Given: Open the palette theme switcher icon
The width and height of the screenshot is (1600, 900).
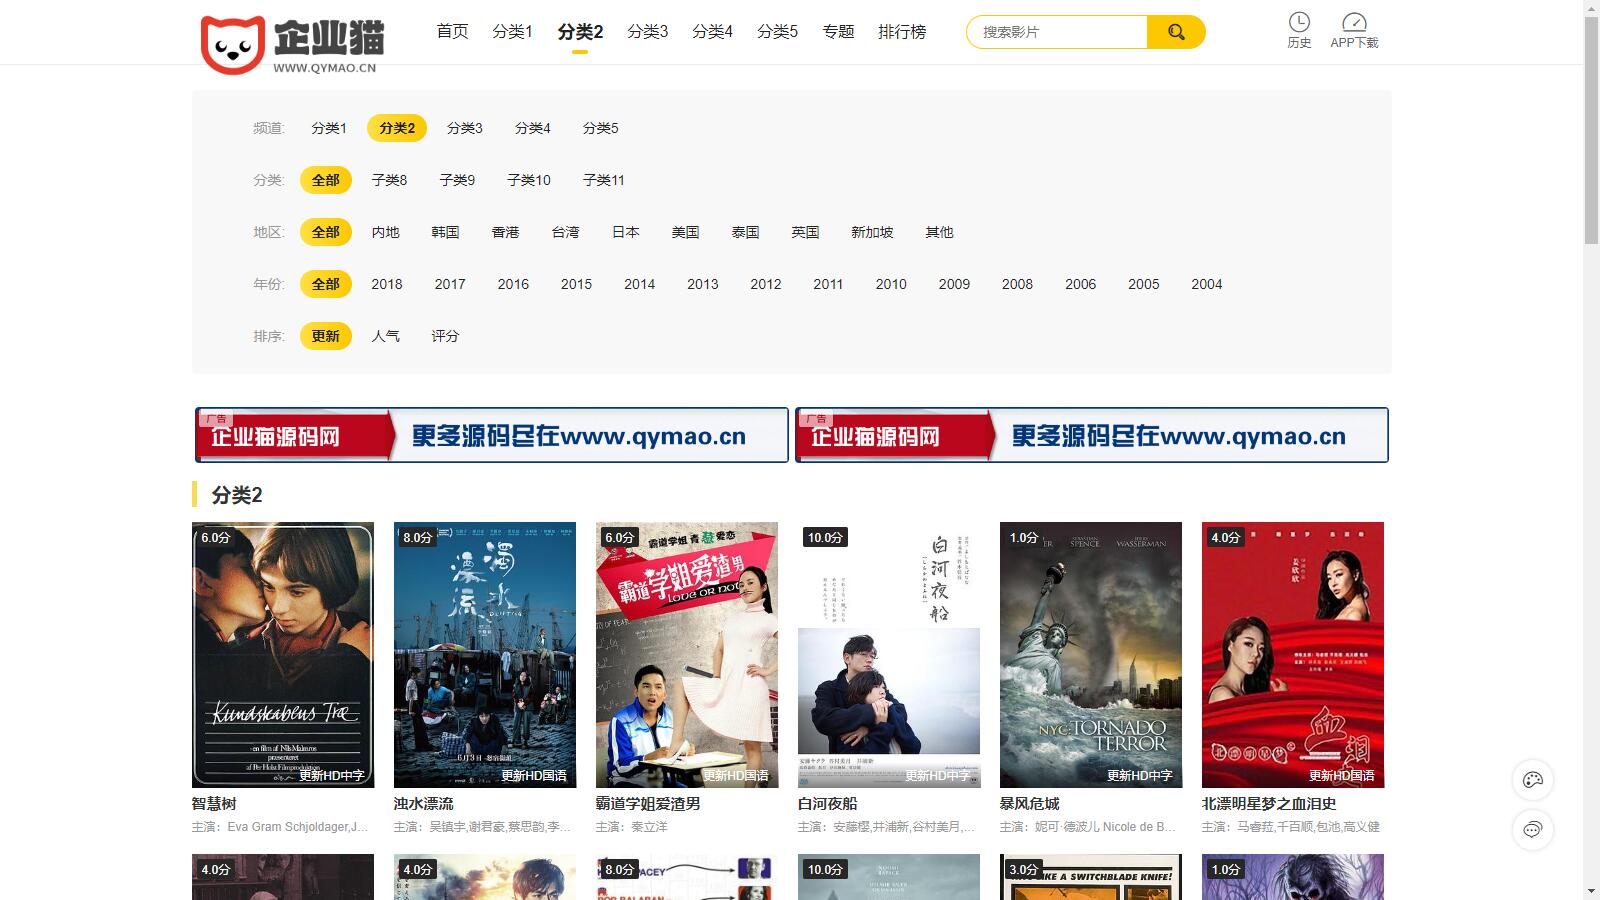Looking at the screenshot, I should (1533, 780).
